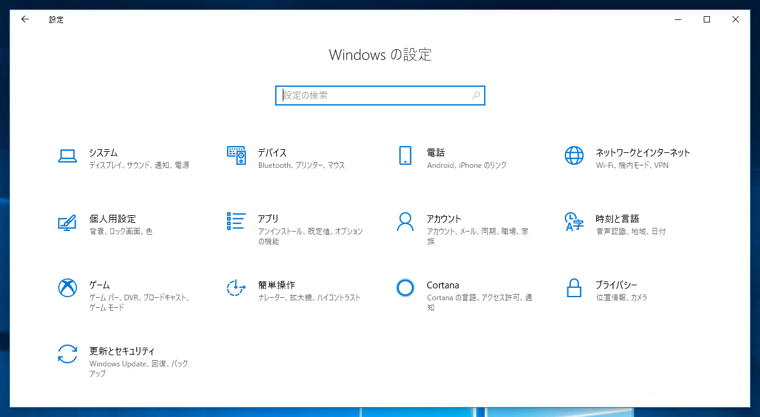Image resolution: width=760 pixels, height=417 pixels.
Task: Select the プライバシー heading
Action: (616, 285)
